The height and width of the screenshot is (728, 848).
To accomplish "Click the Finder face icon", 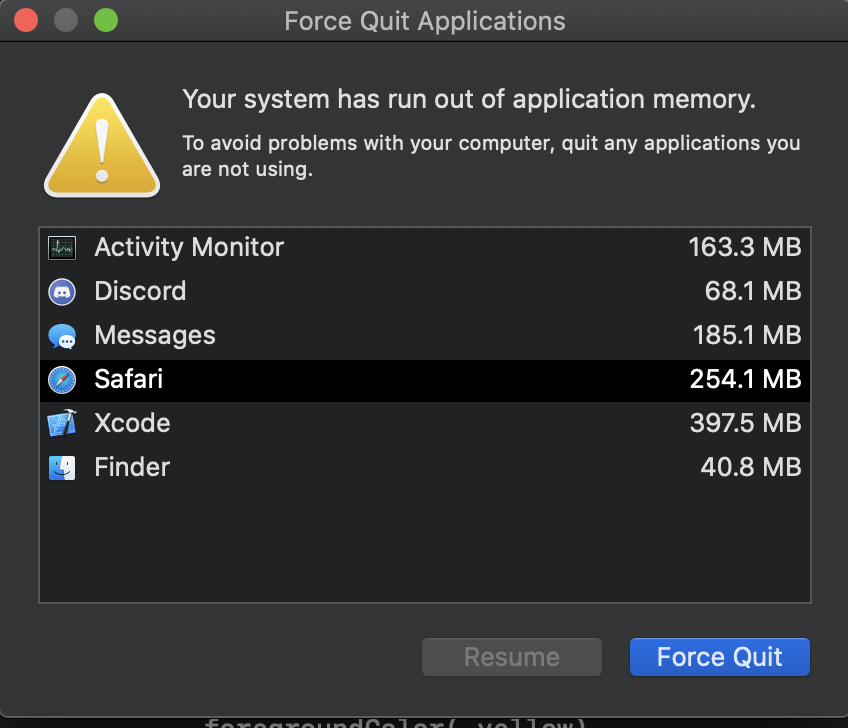I will 62,467.
